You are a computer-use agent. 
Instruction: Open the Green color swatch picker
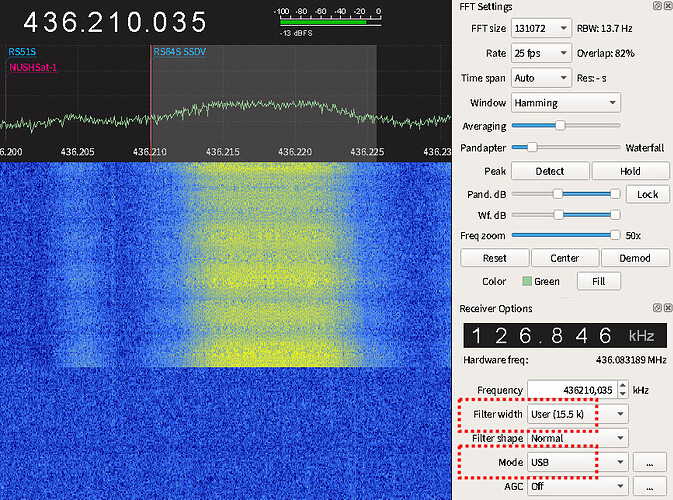[x=527, y=282]
